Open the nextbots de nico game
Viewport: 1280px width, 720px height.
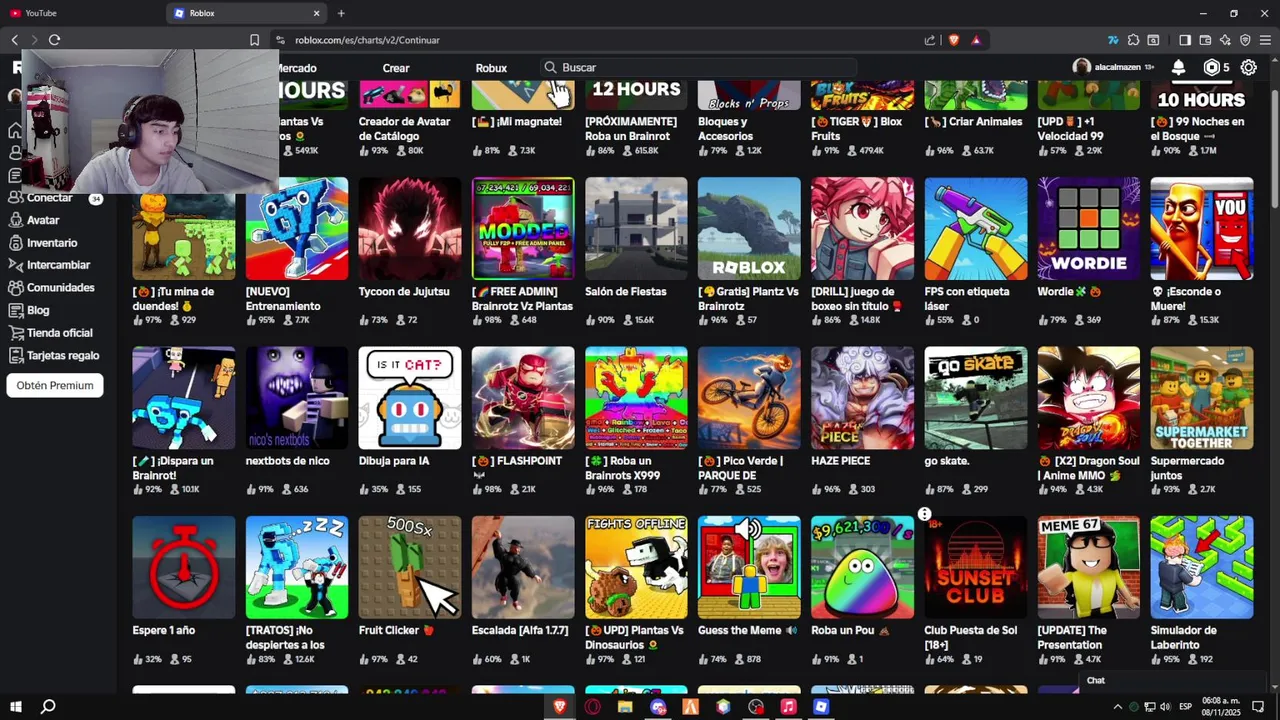click(x=296, y=398)
